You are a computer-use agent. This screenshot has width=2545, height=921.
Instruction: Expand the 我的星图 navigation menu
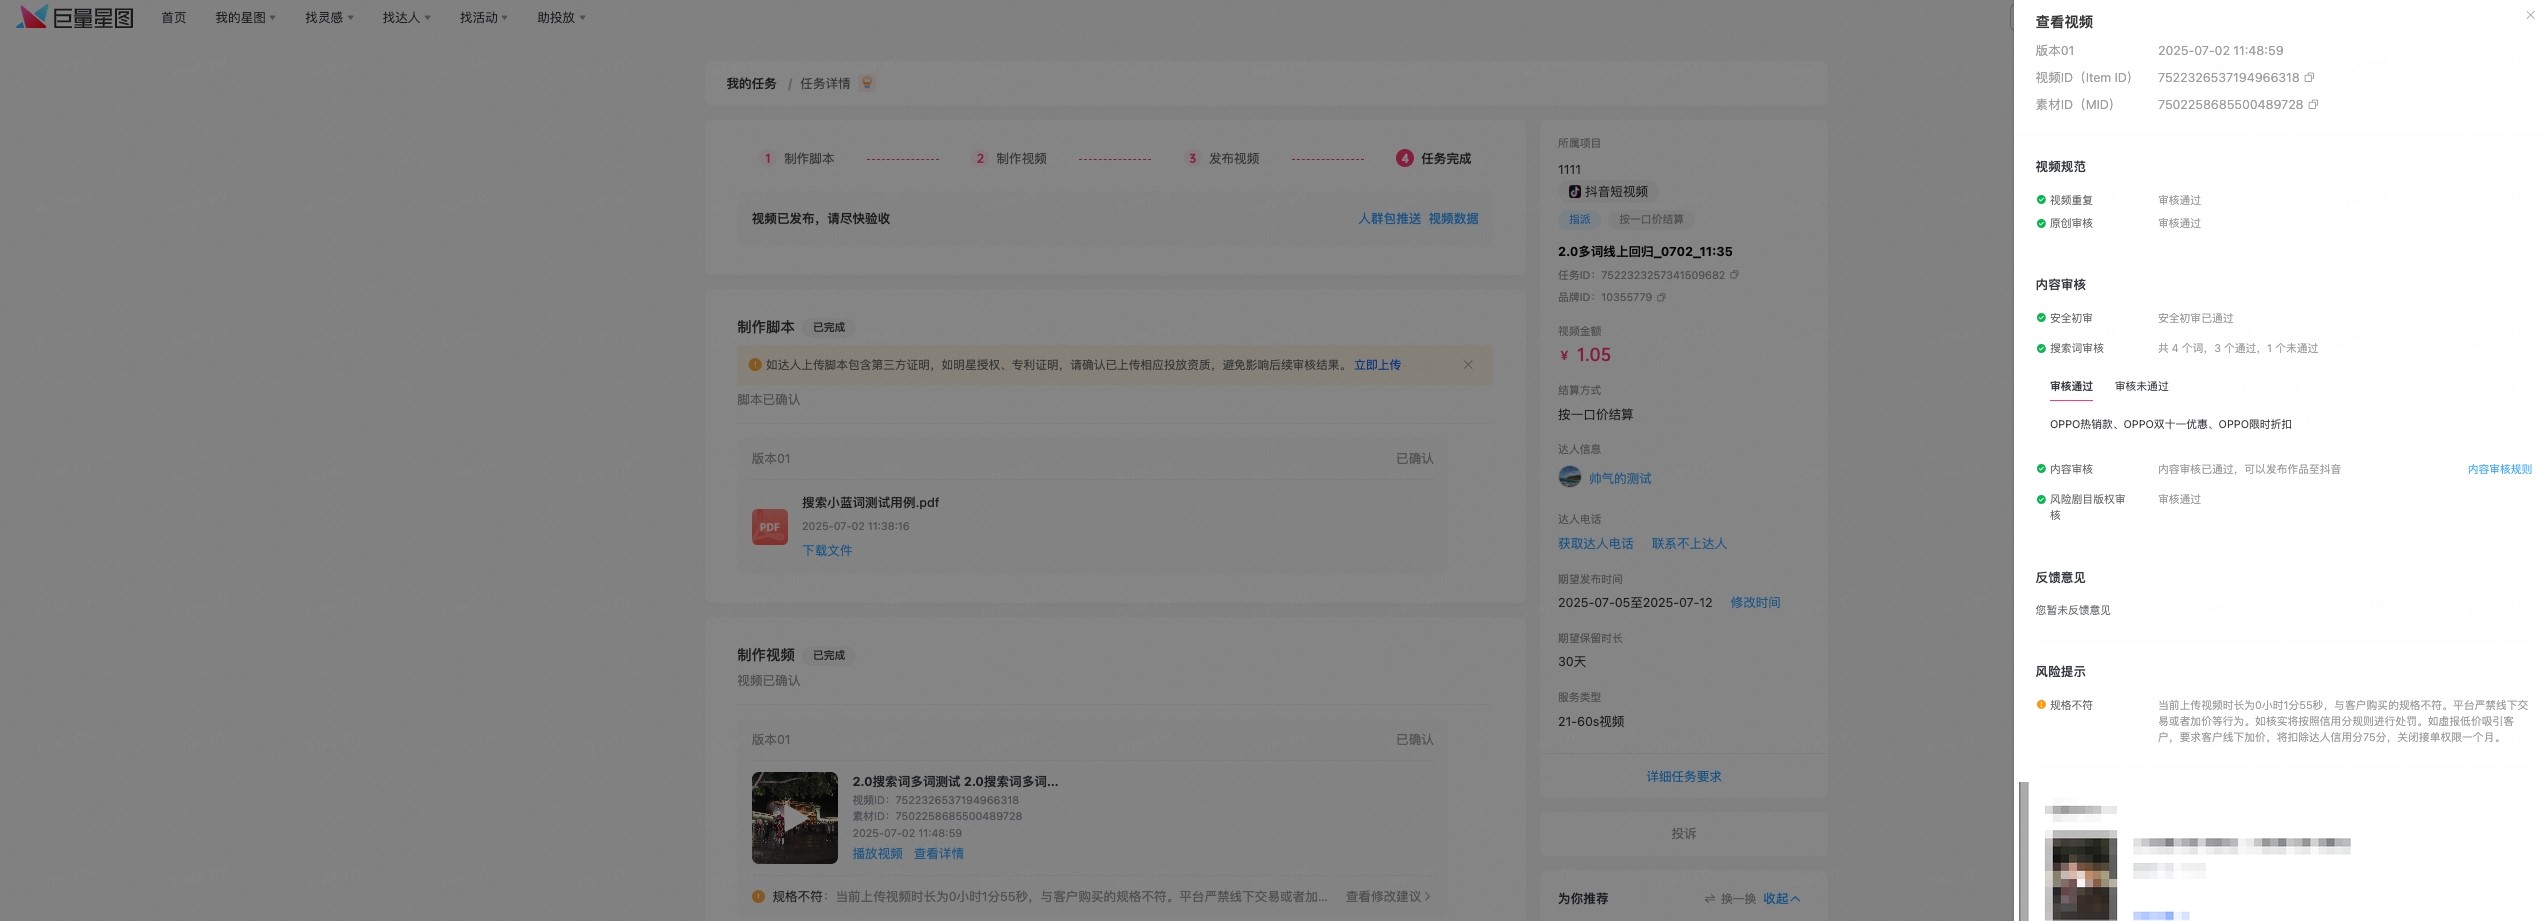coord(245,18)
